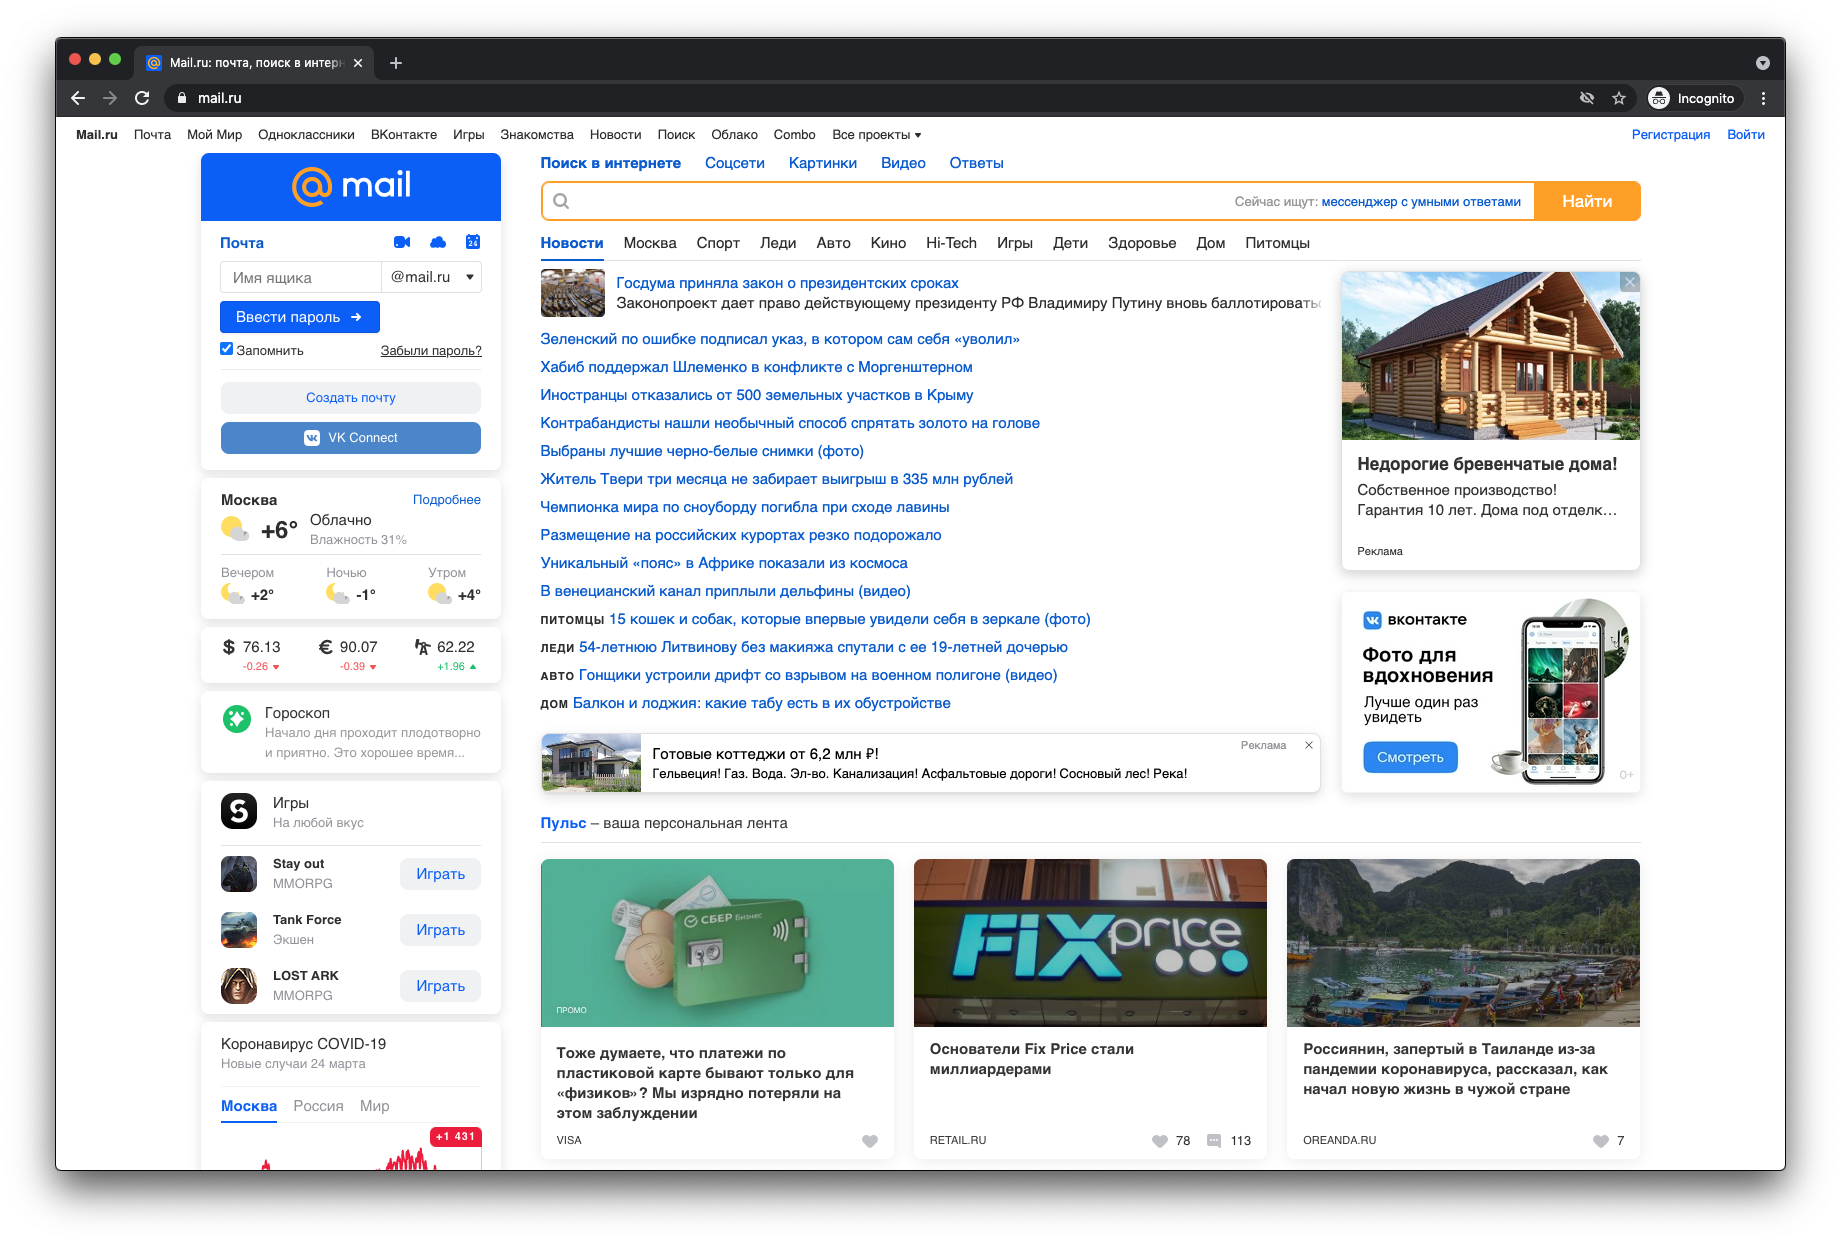
Task: Switch COVID stats to Россия tab
Action: tap(318, 1106)
